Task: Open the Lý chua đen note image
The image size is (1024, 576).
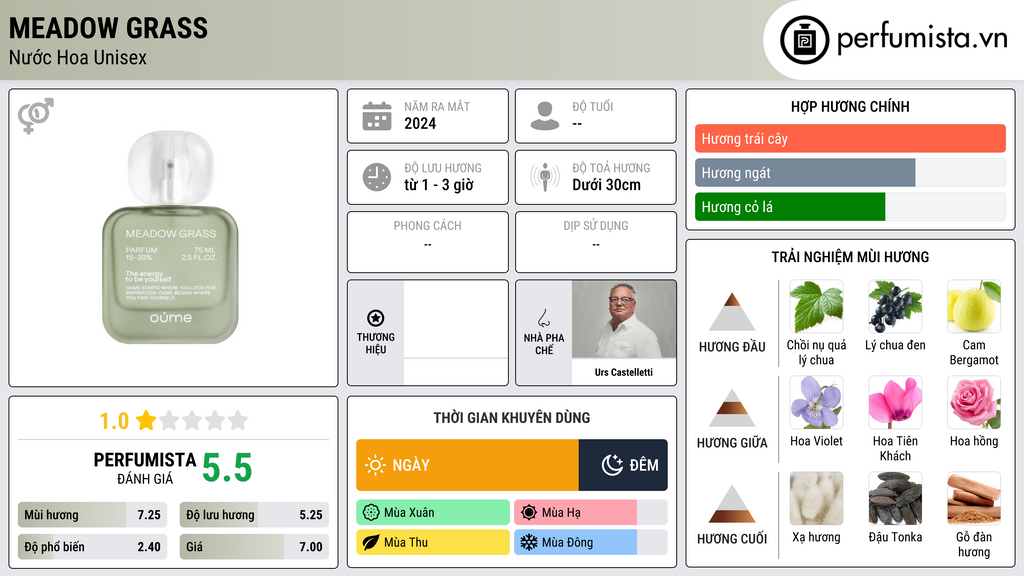Action: coord(895,307)
